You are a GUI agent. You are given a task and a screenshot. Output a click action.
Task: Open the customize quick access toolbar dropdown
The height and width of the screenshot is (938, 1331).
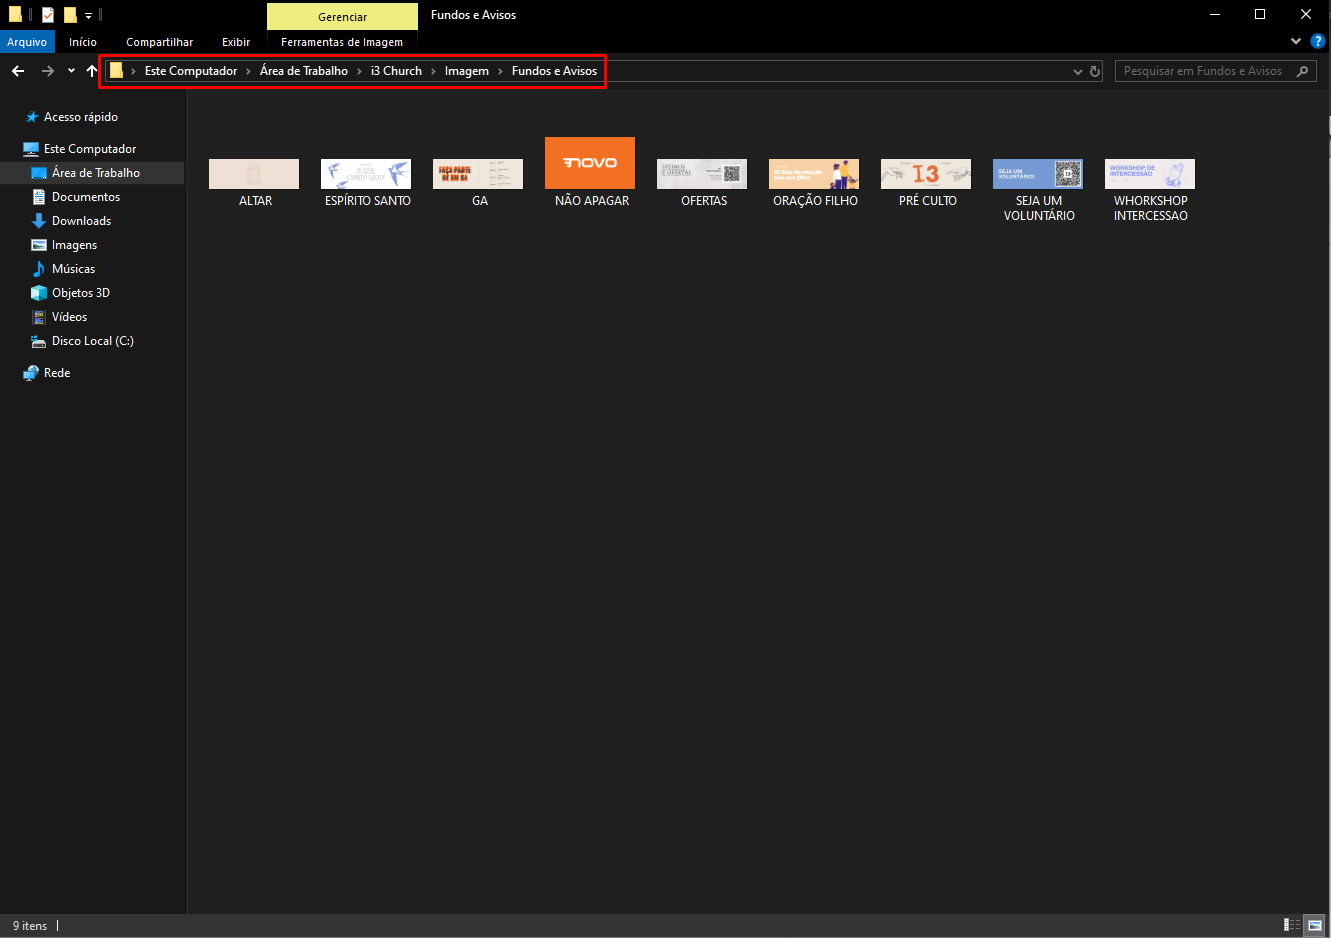(x=88, y=16)
